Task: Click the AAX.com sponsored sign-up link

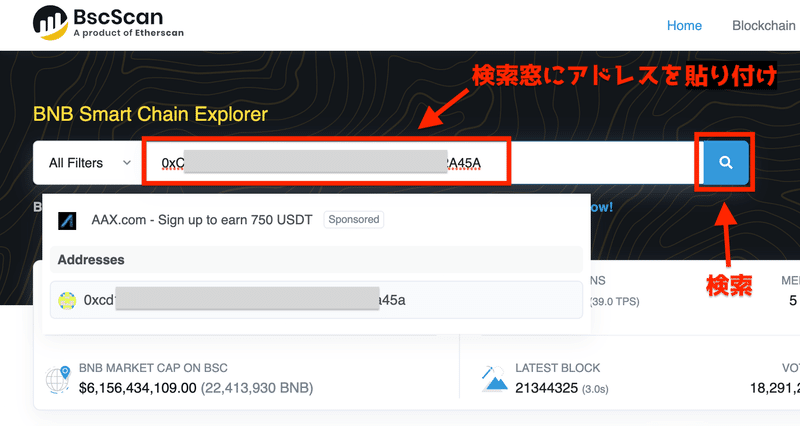Action: point(202,220)
